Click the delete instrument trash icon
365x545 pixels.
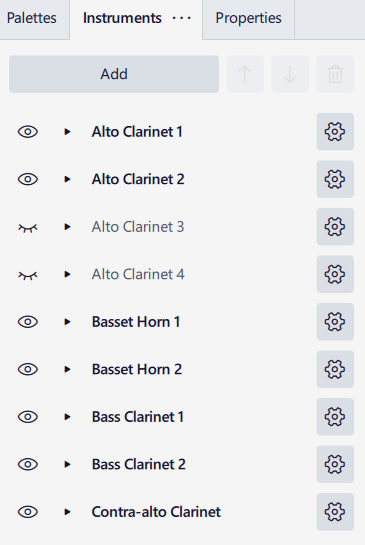tap(335, 74)
